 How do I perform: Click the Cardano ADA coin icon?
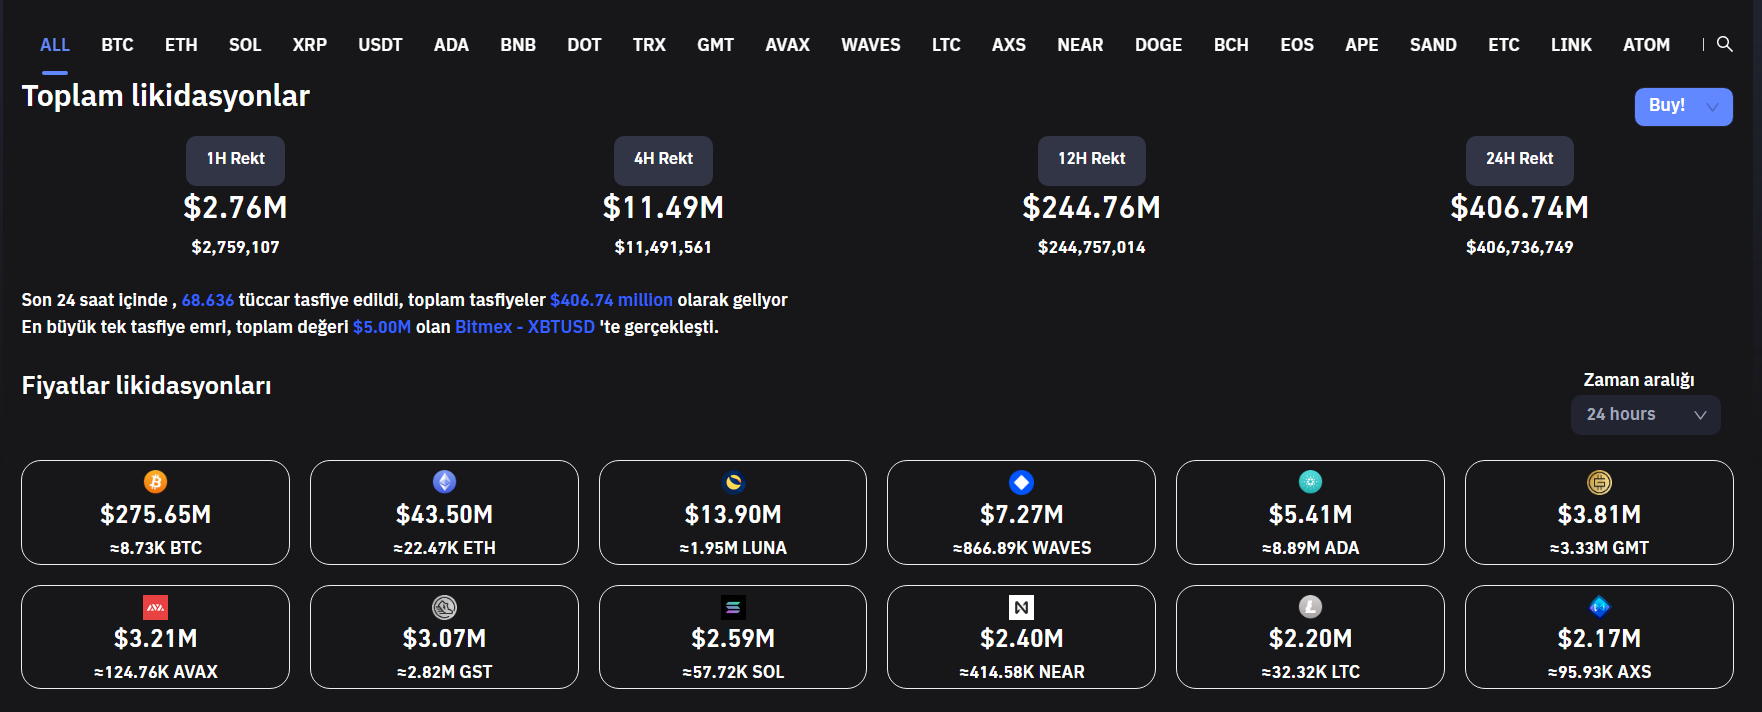(1310, 482)
